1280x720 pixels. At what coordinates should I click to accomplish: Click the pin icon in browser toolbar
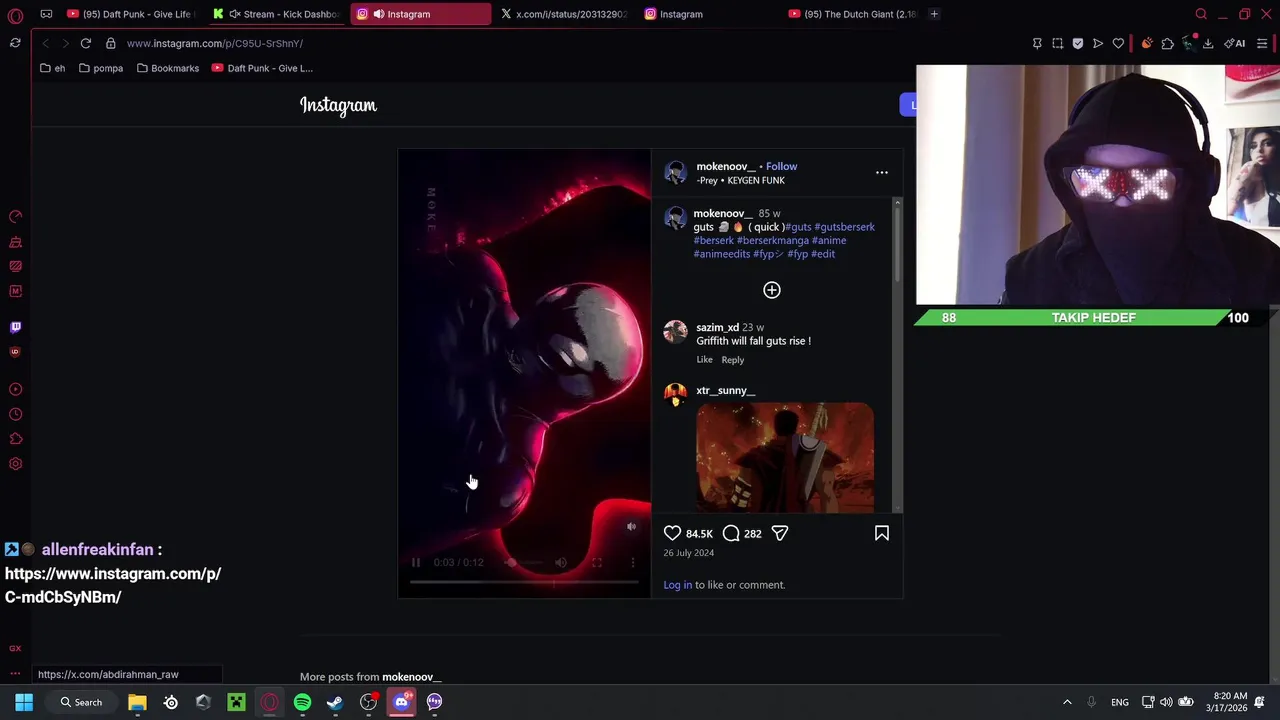1037,43
